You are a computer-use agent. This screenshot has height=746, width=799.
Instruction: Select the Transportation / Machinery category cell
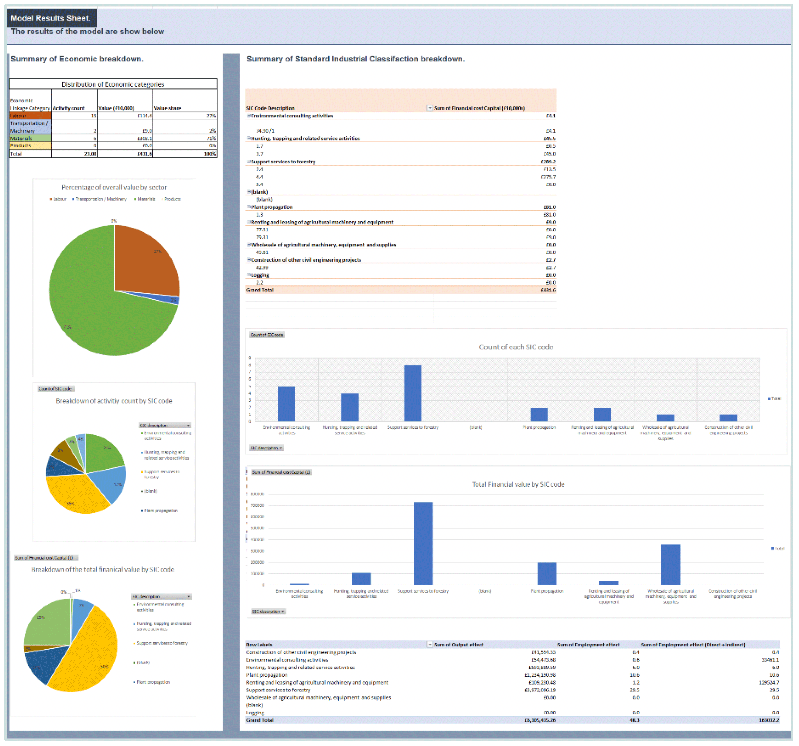[x=30, y=127]
